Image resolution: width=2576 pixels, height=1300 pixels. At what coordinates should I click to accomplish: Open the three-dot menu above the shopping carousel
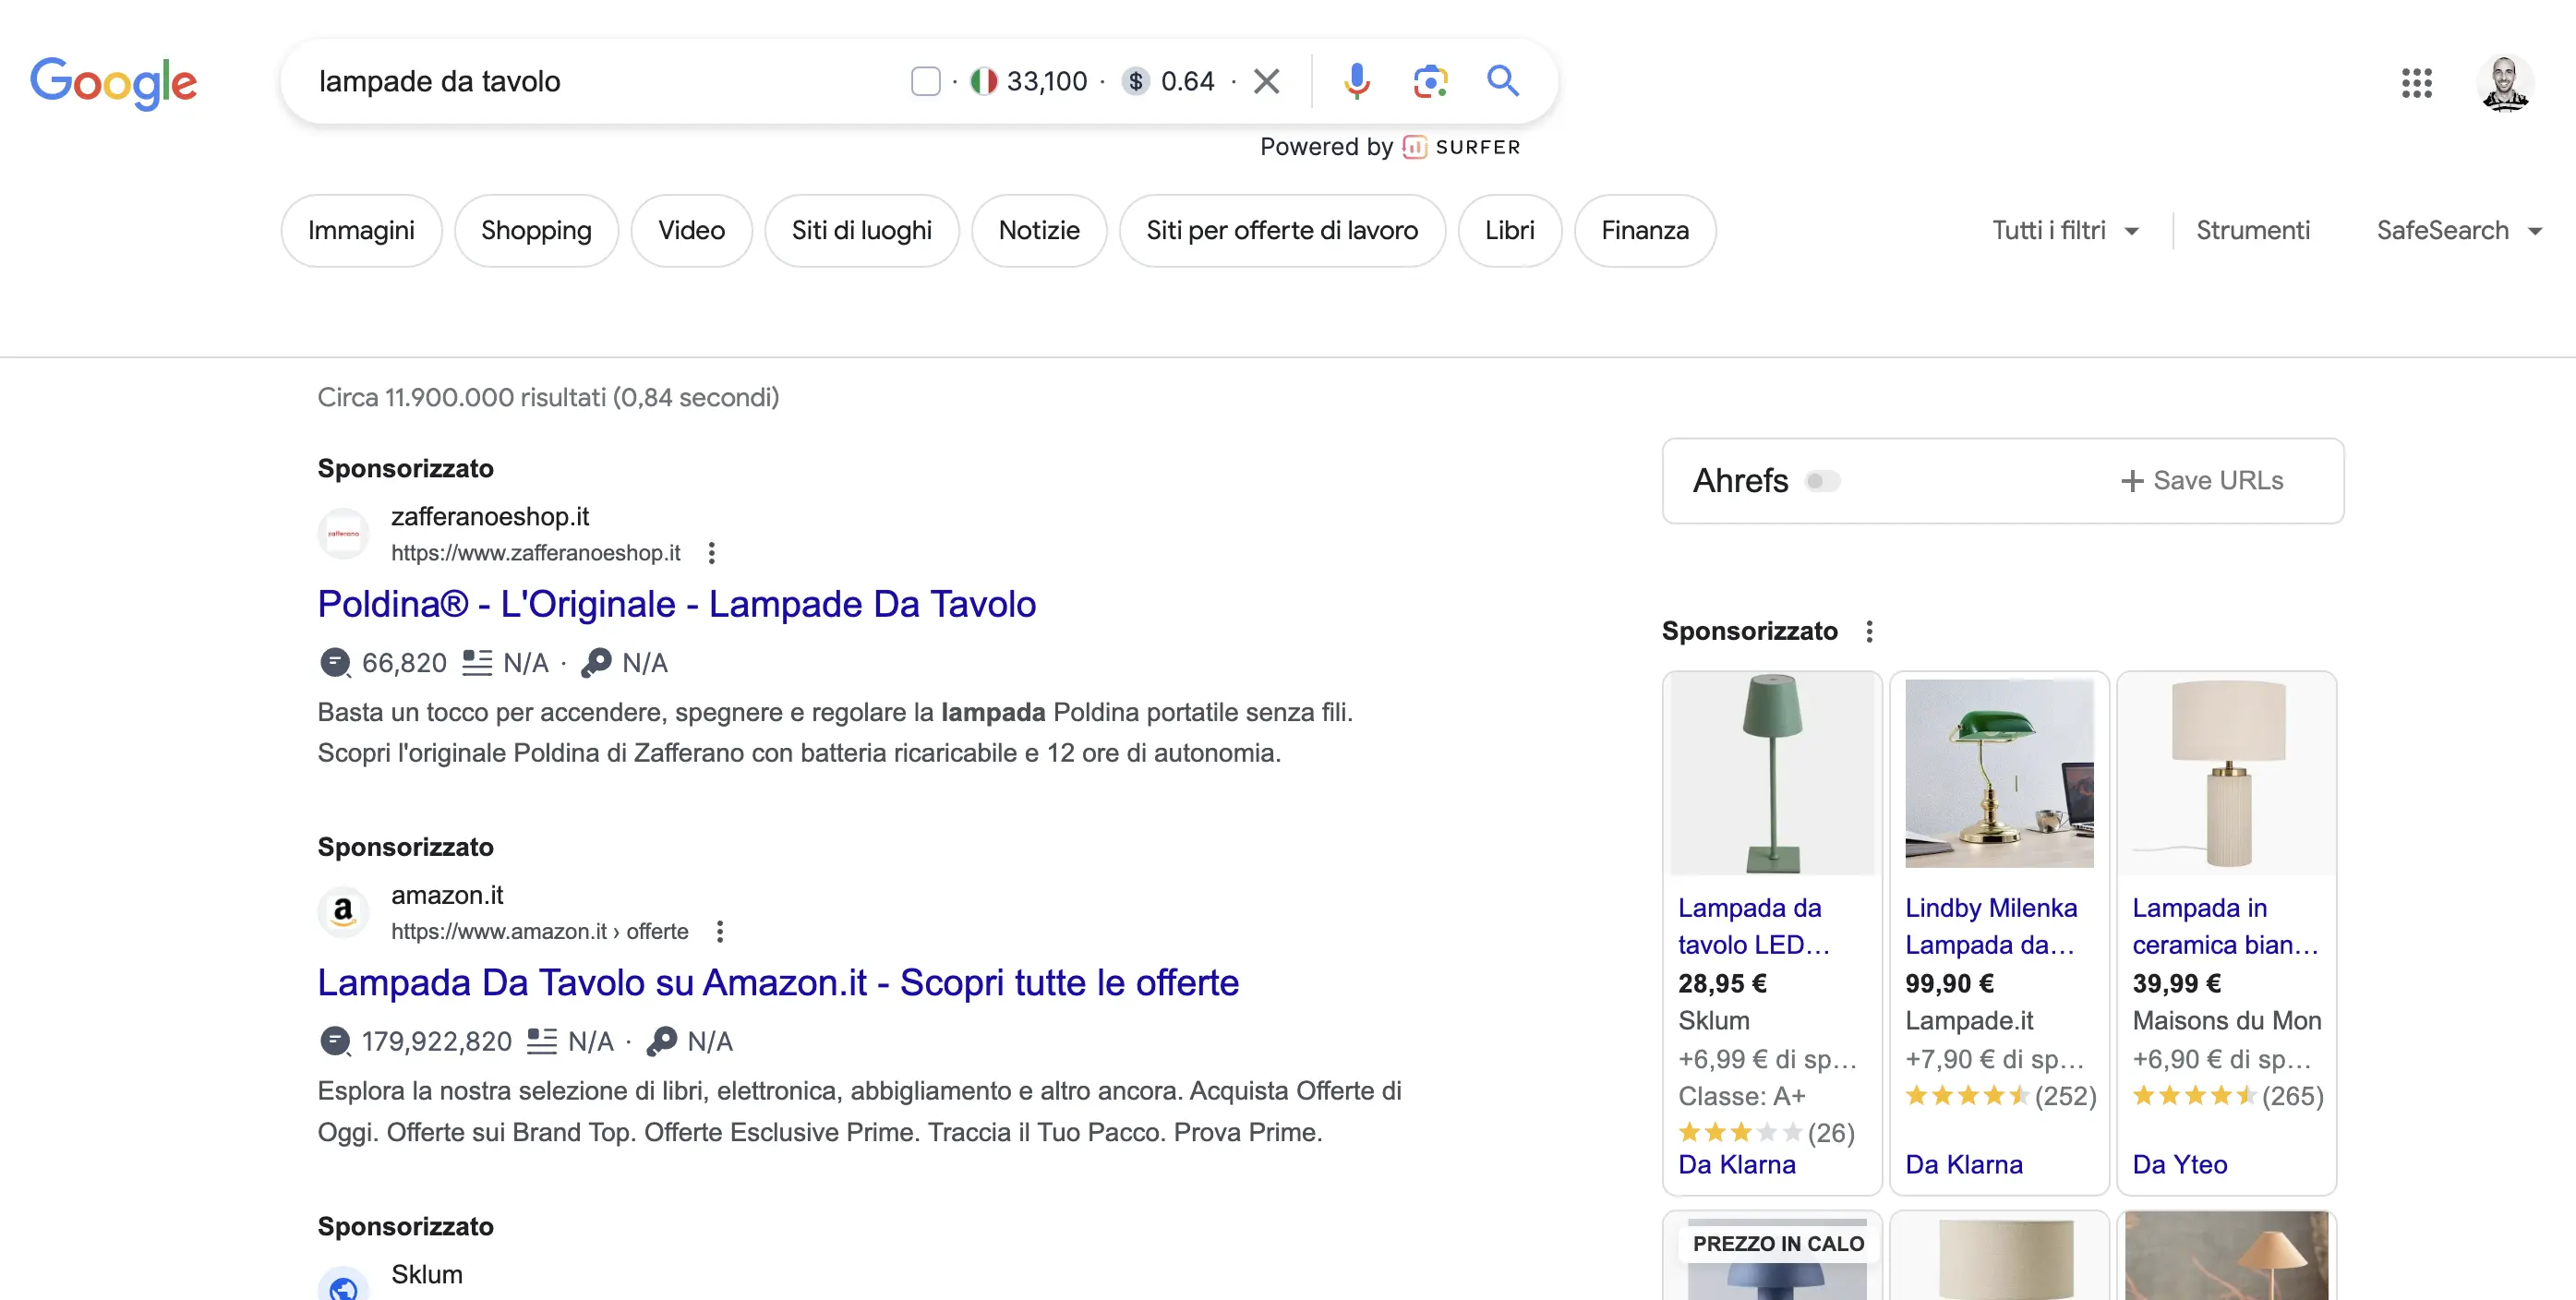(x=1871, y=631)
